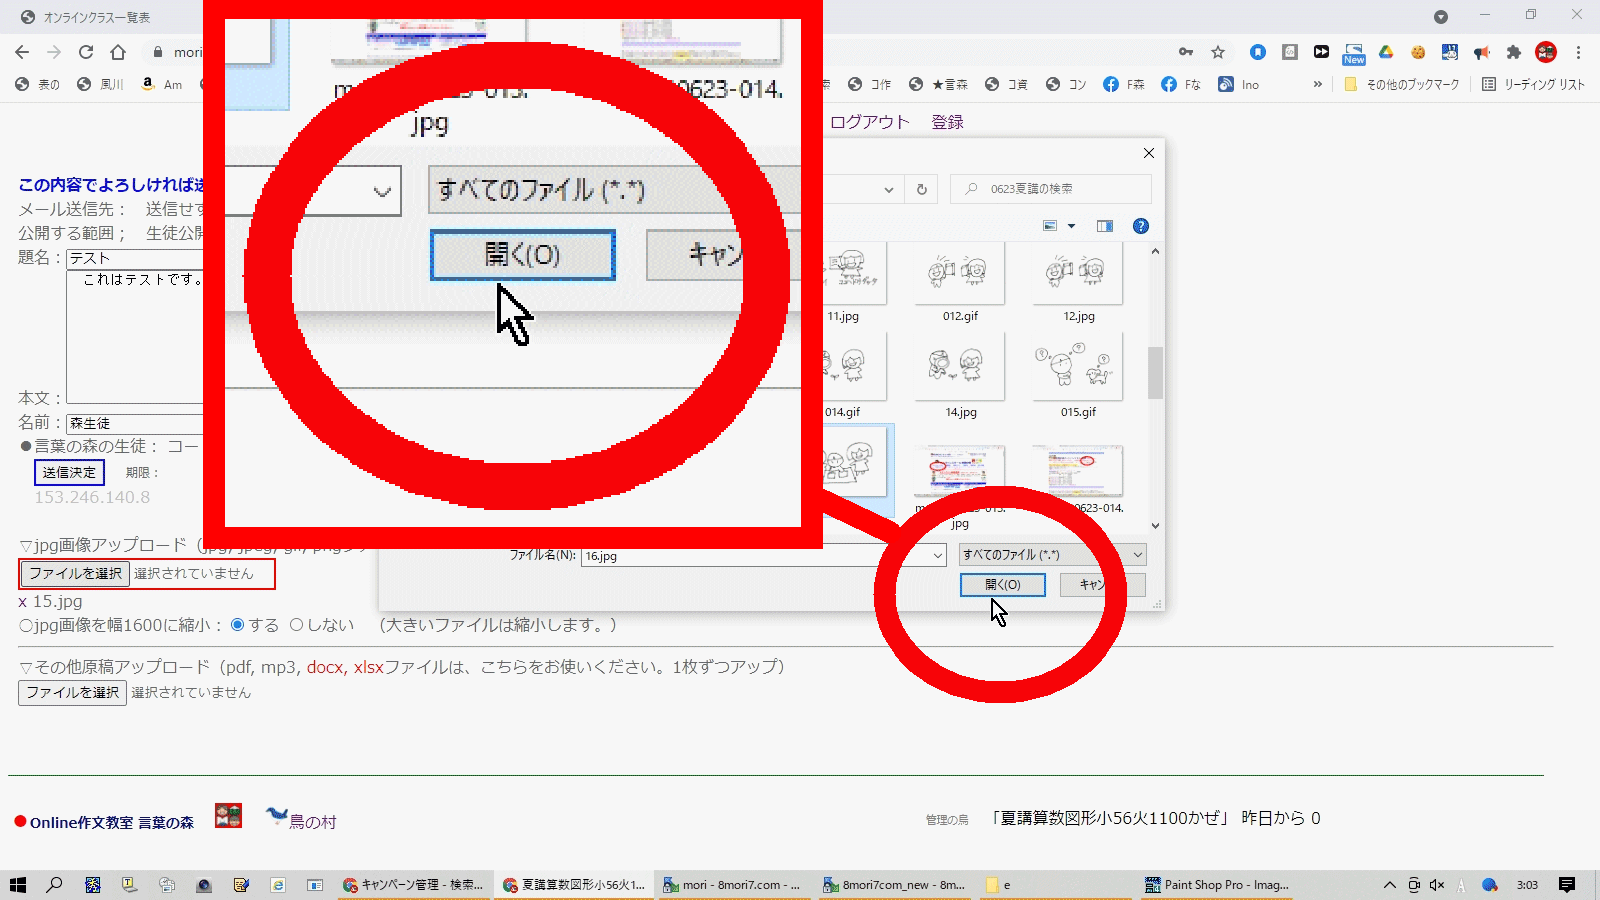Switch to Paint Shop Pro in the taskbar
Screen dimensions: 1600x900
pos(1217,885)
